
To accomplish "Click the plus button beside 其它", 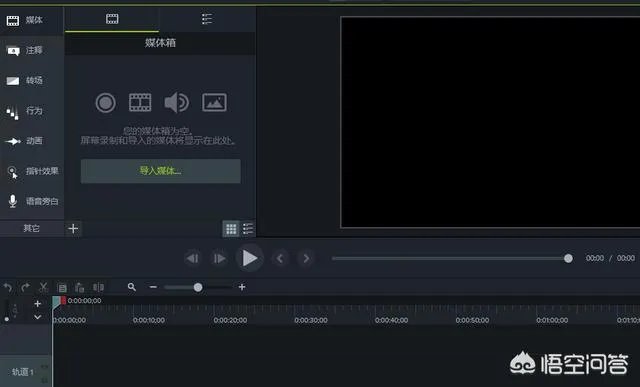I will coord(73,229).
